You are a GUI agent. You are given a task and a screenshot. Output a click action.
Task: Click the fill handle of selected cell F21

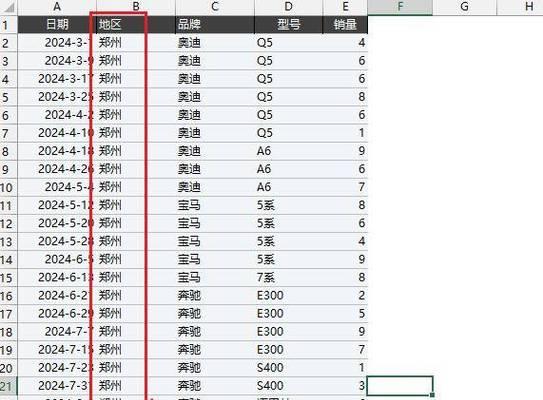432,395
